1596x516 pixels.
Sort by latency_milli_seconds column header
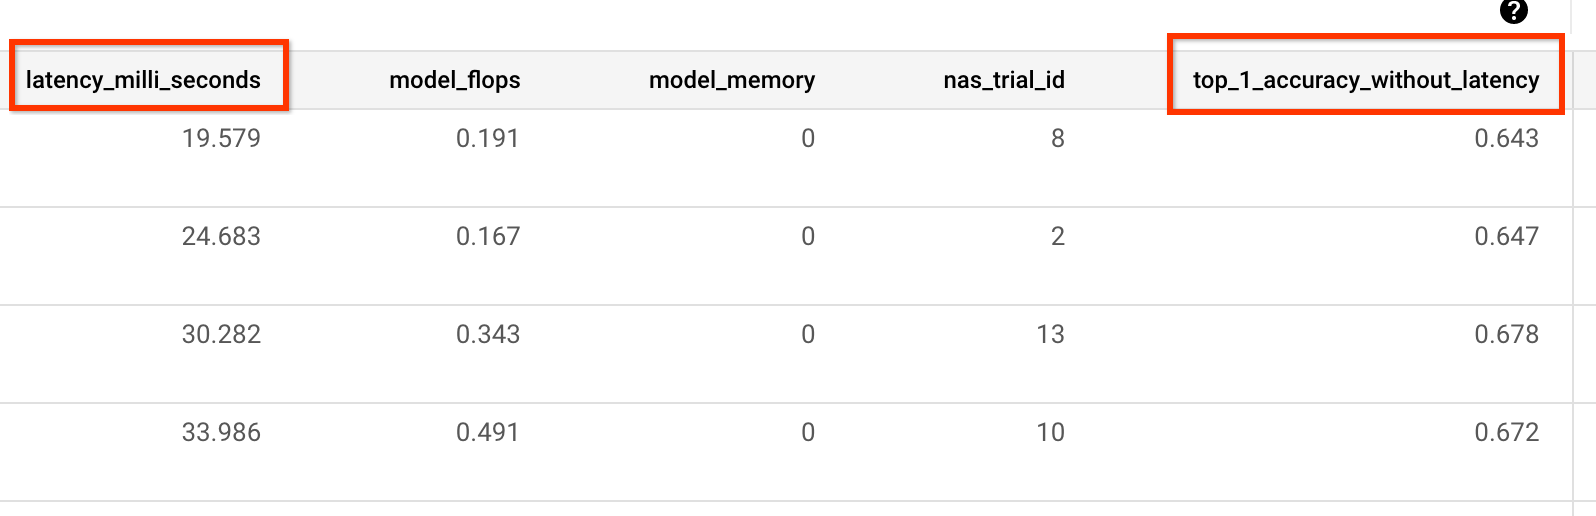143,80
